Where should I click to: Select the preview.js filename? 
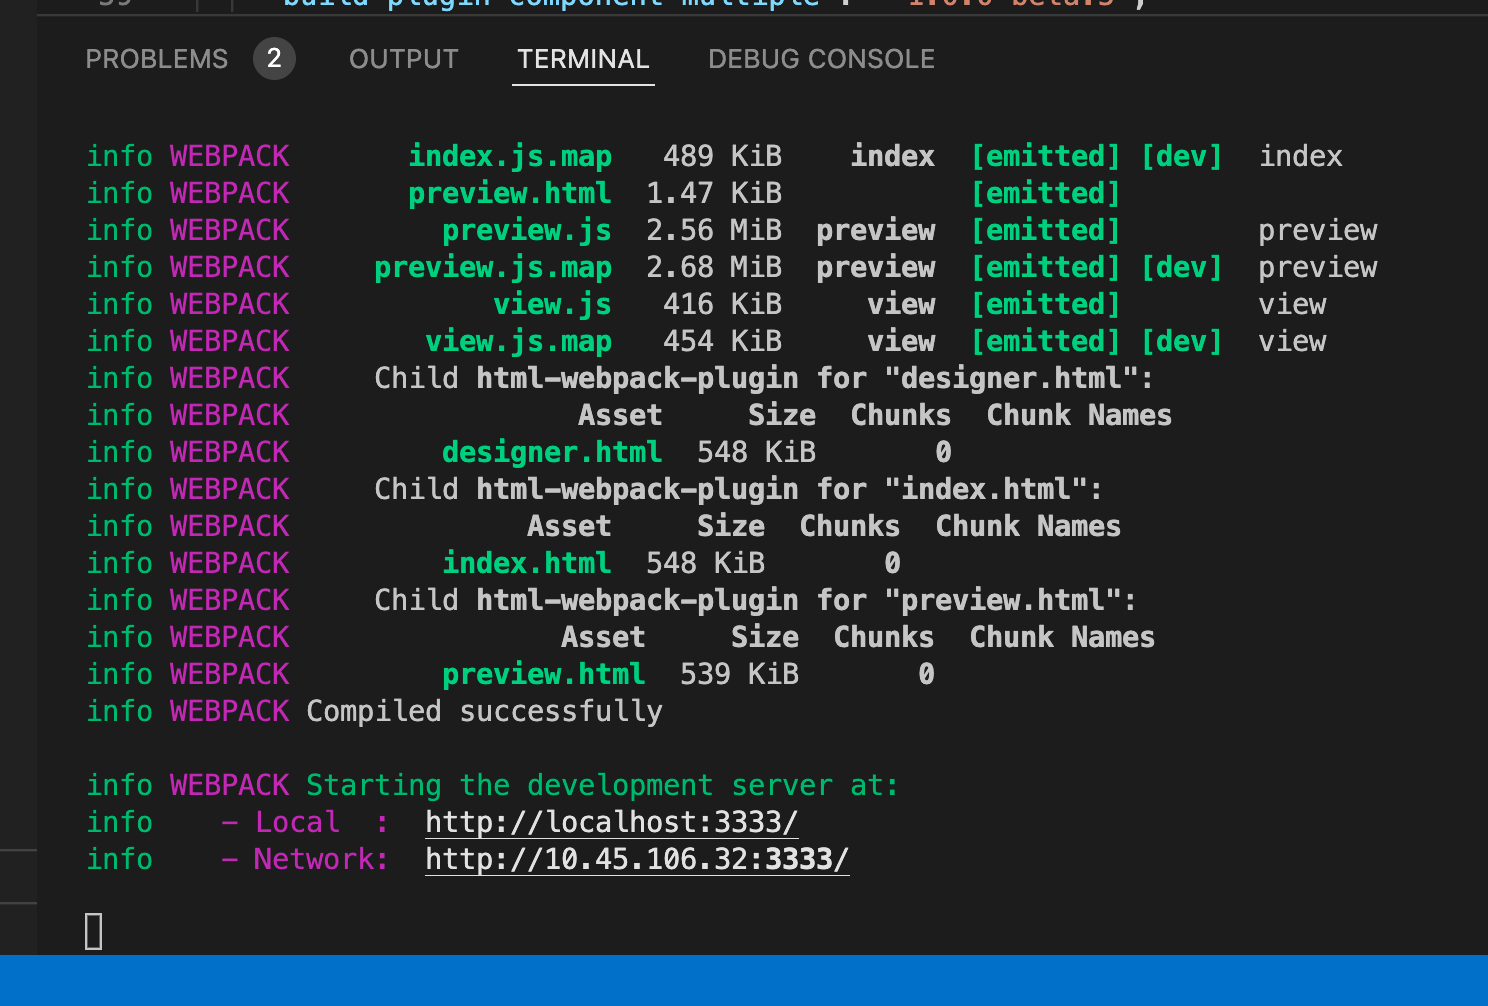click(527, 229)
